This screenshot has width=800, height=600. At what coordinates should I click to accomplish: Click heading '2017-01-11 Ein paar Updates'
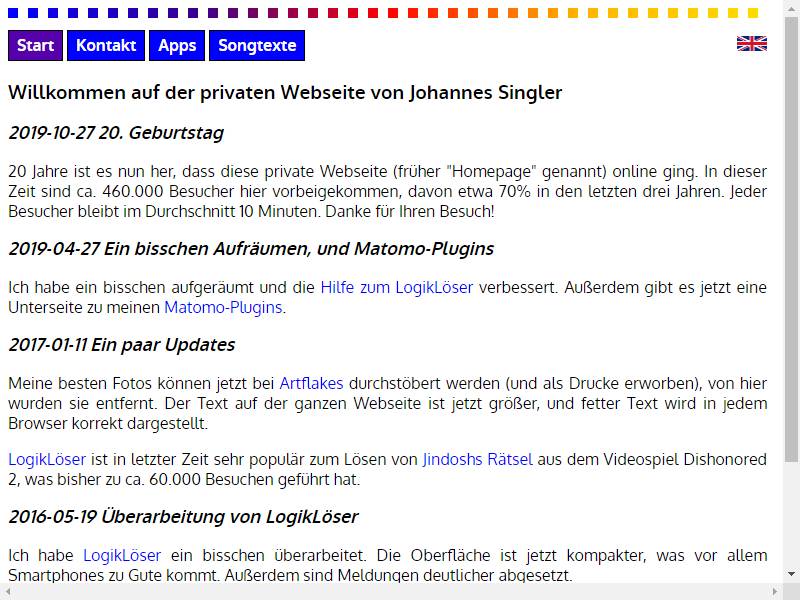coord(121,344)
